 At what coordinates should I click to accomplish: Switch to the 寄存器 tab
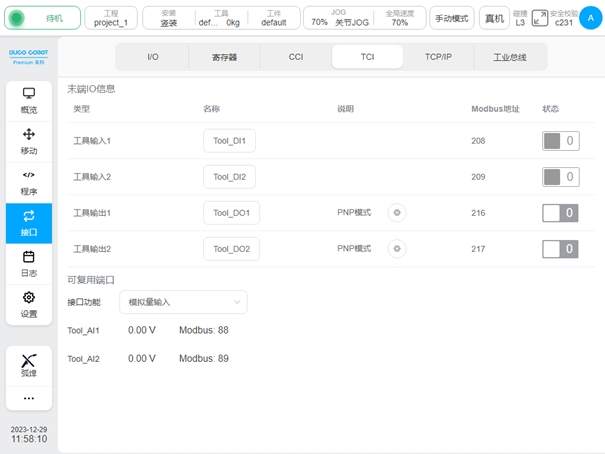pos(224,57)
